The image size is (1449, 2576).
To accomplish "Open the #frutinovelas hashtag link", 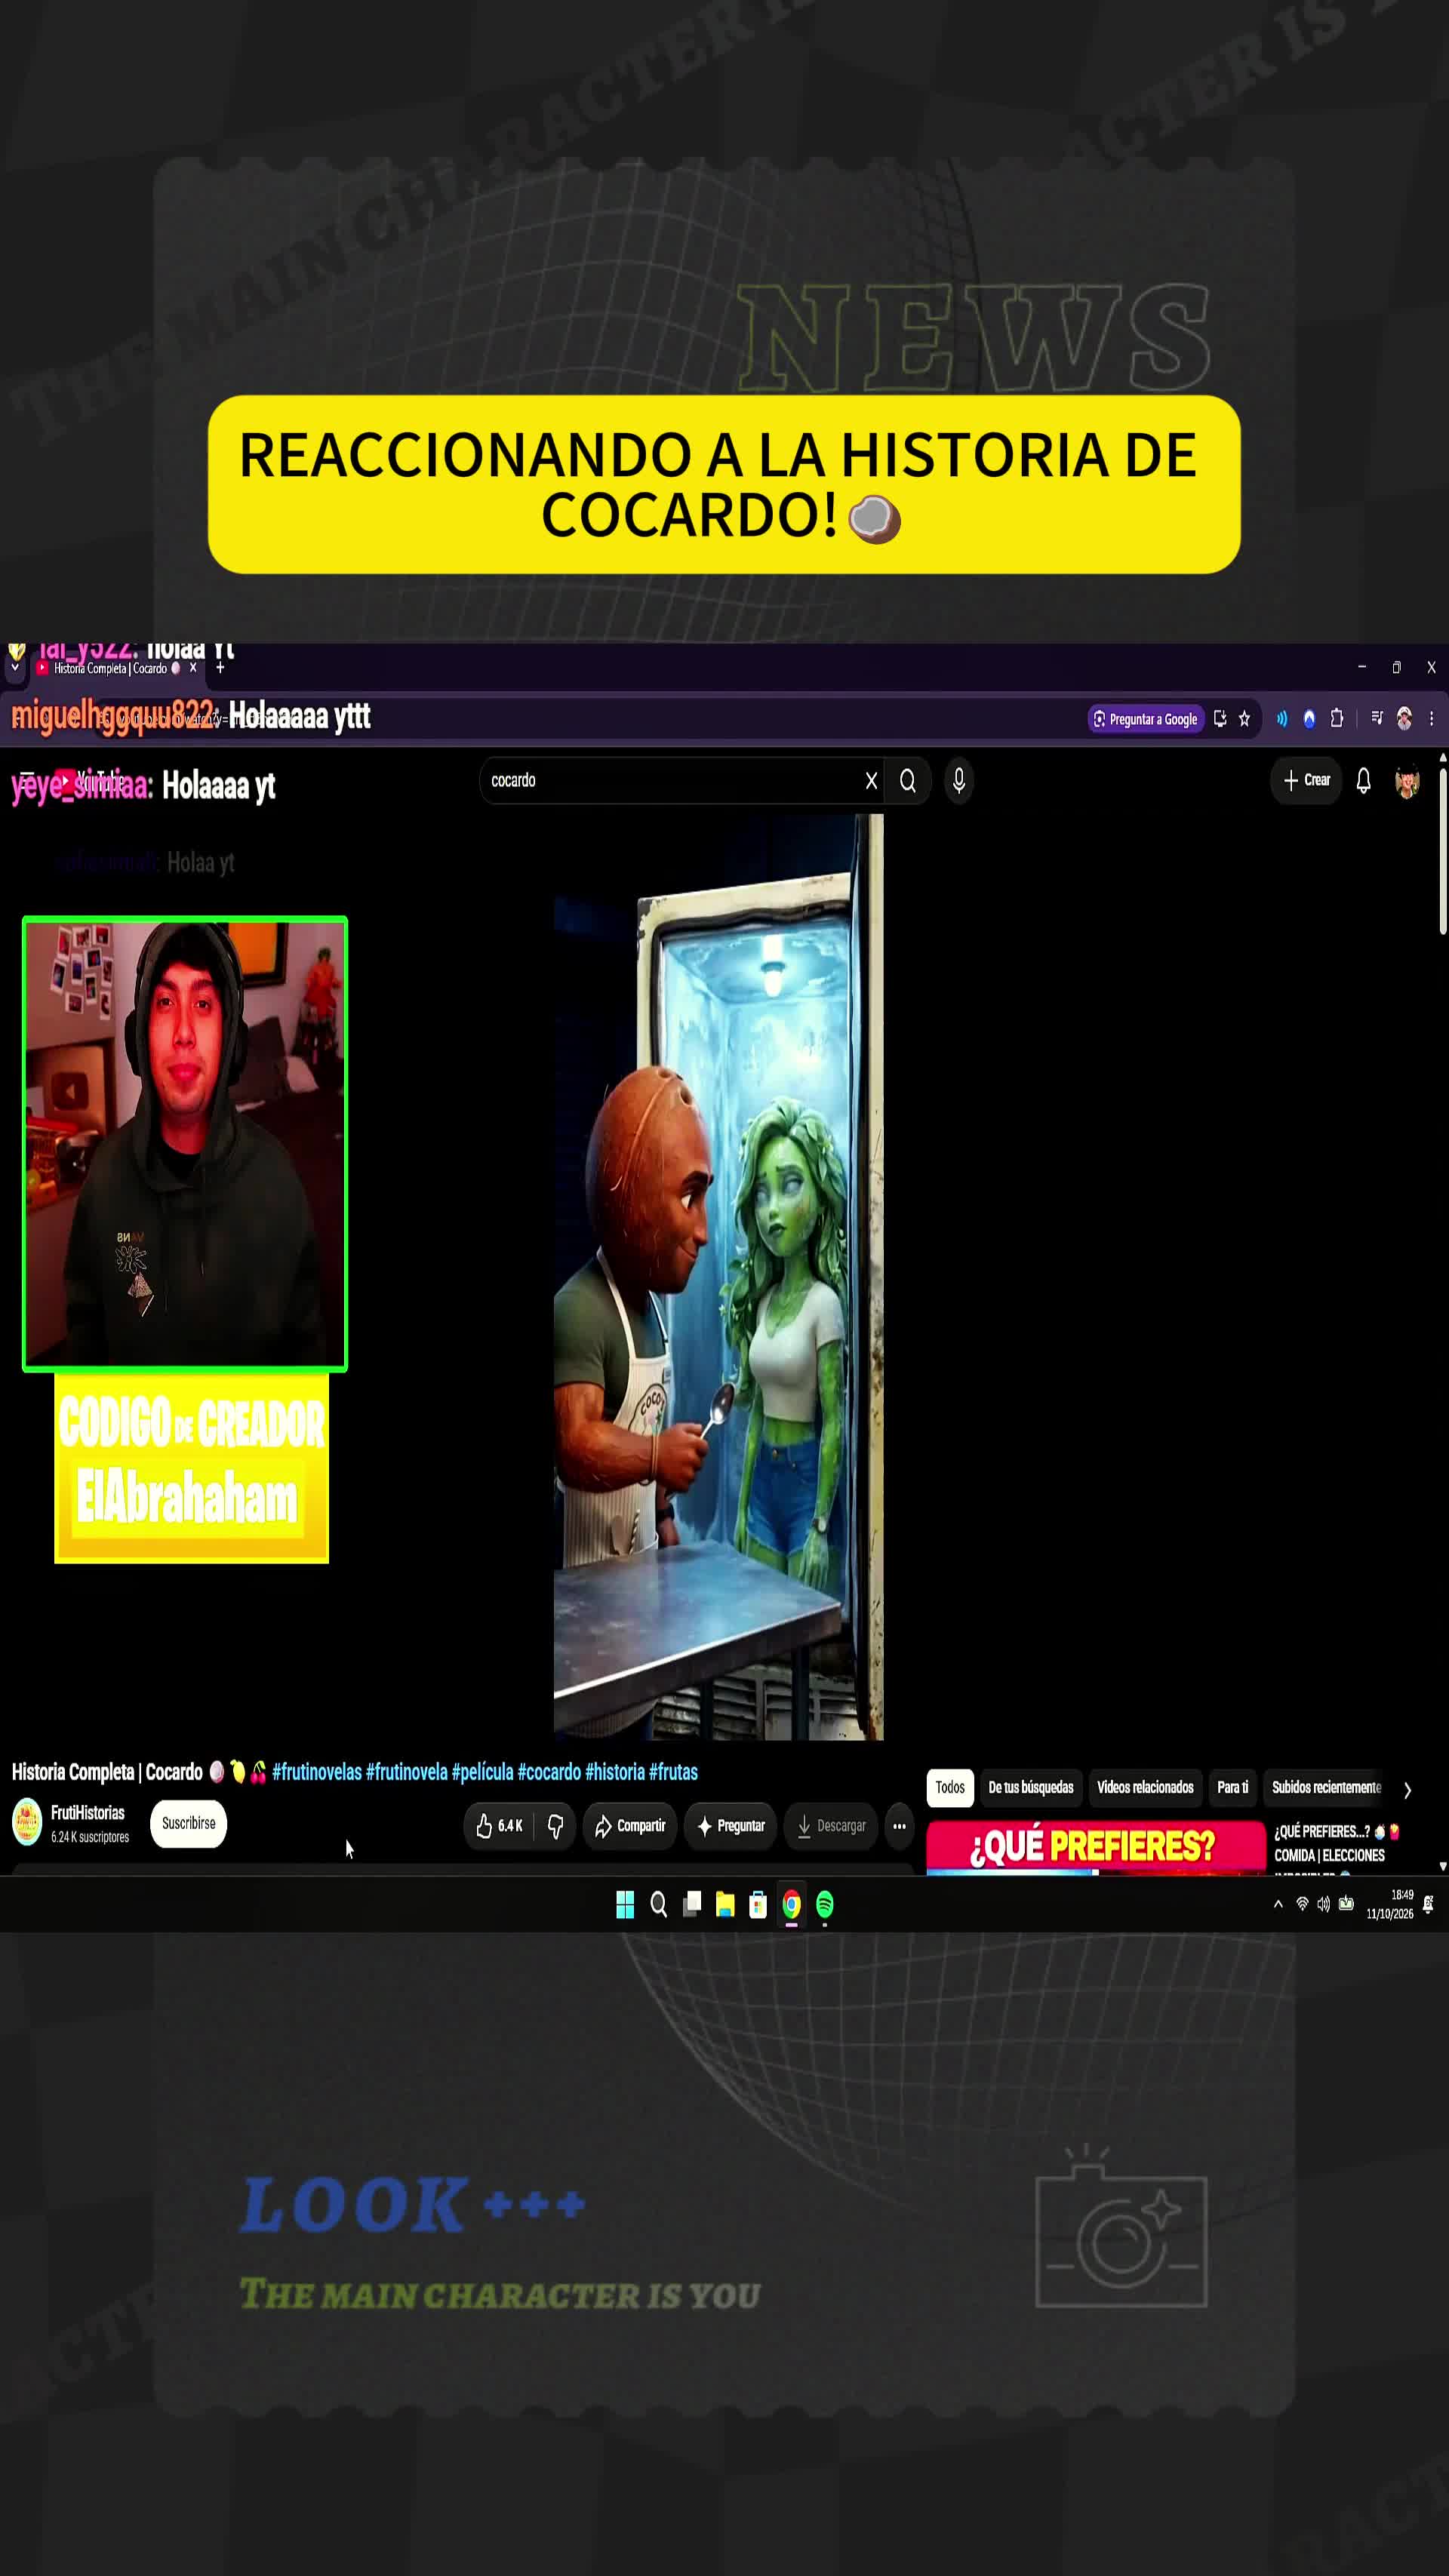I will tap(317, 1772).
